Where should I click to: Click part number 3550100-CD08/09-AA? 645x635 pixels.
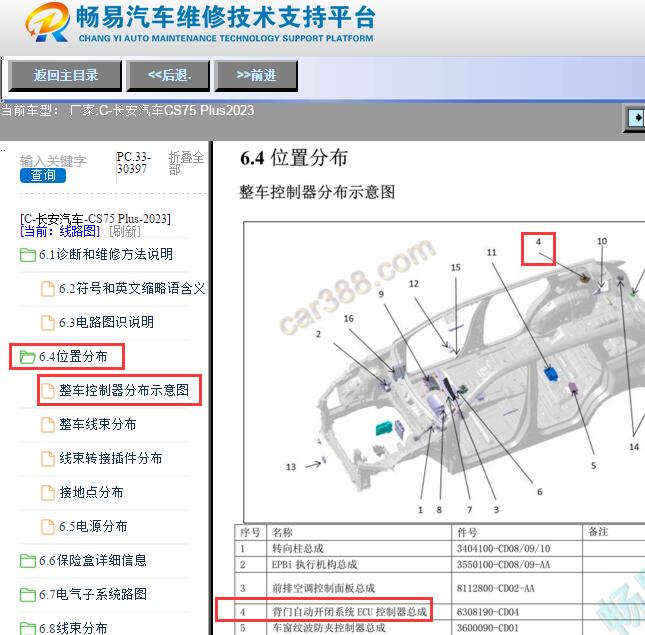503,565
